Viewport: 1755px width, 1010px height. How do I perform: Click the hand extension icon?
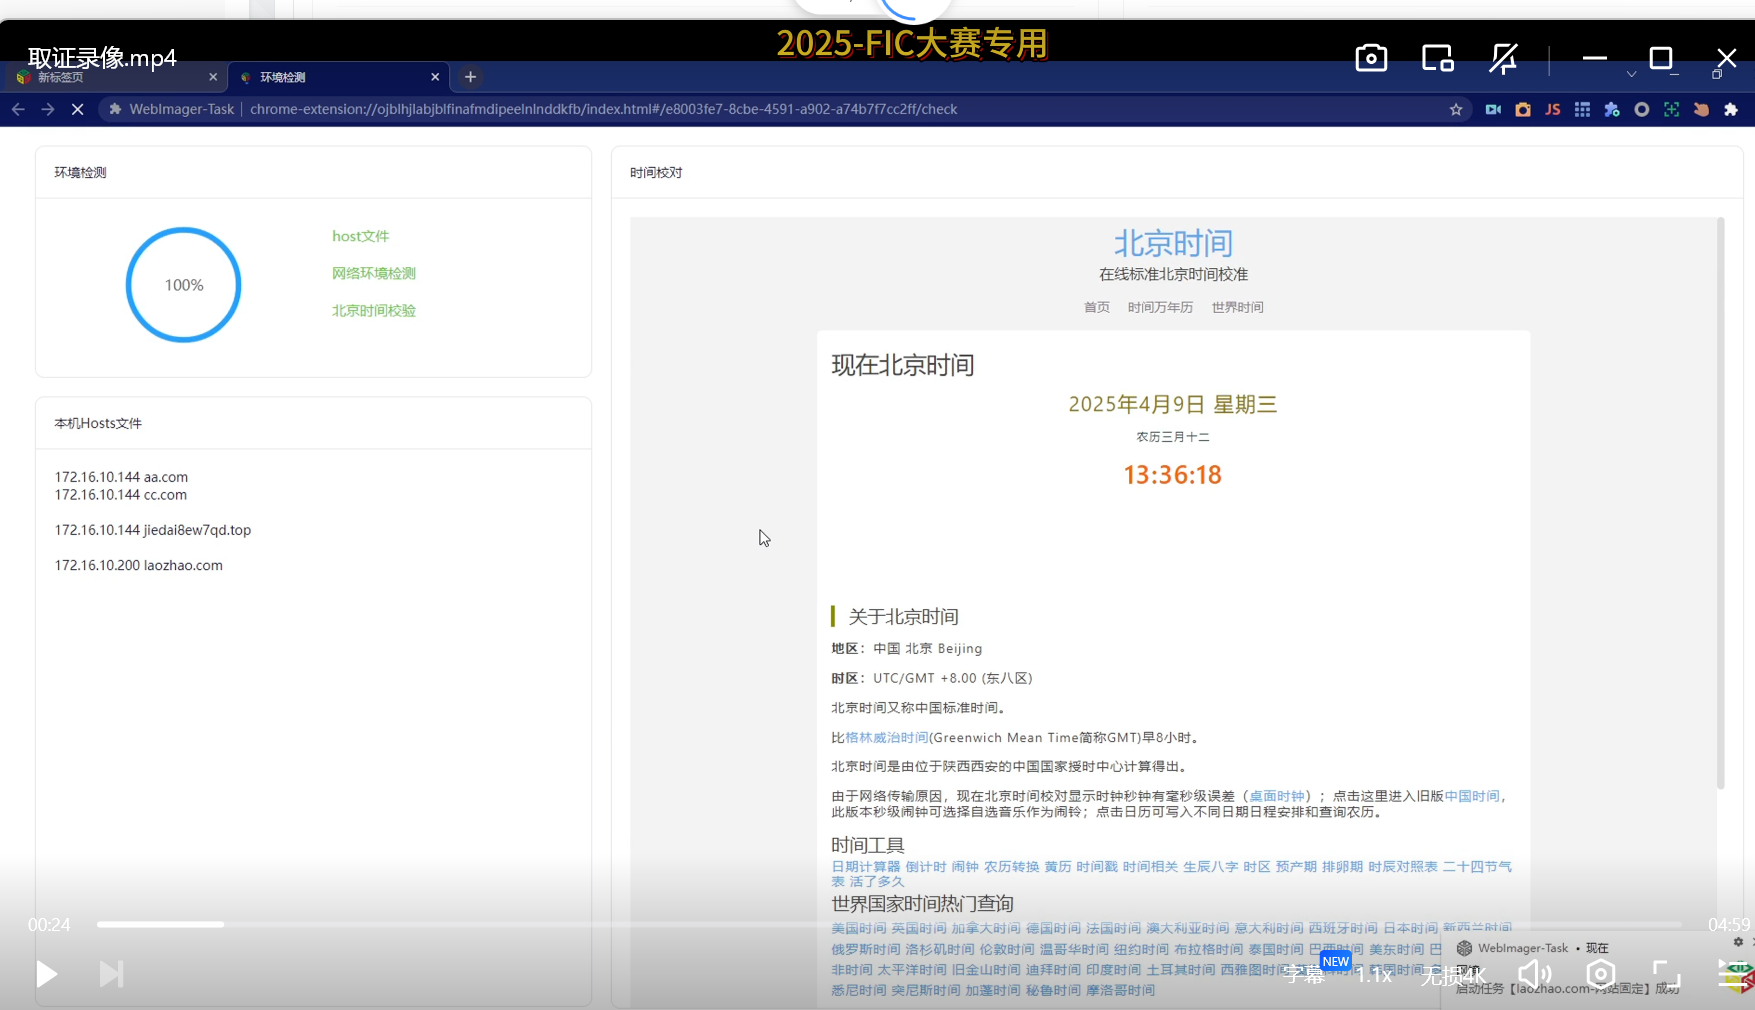pos(1701,109)
